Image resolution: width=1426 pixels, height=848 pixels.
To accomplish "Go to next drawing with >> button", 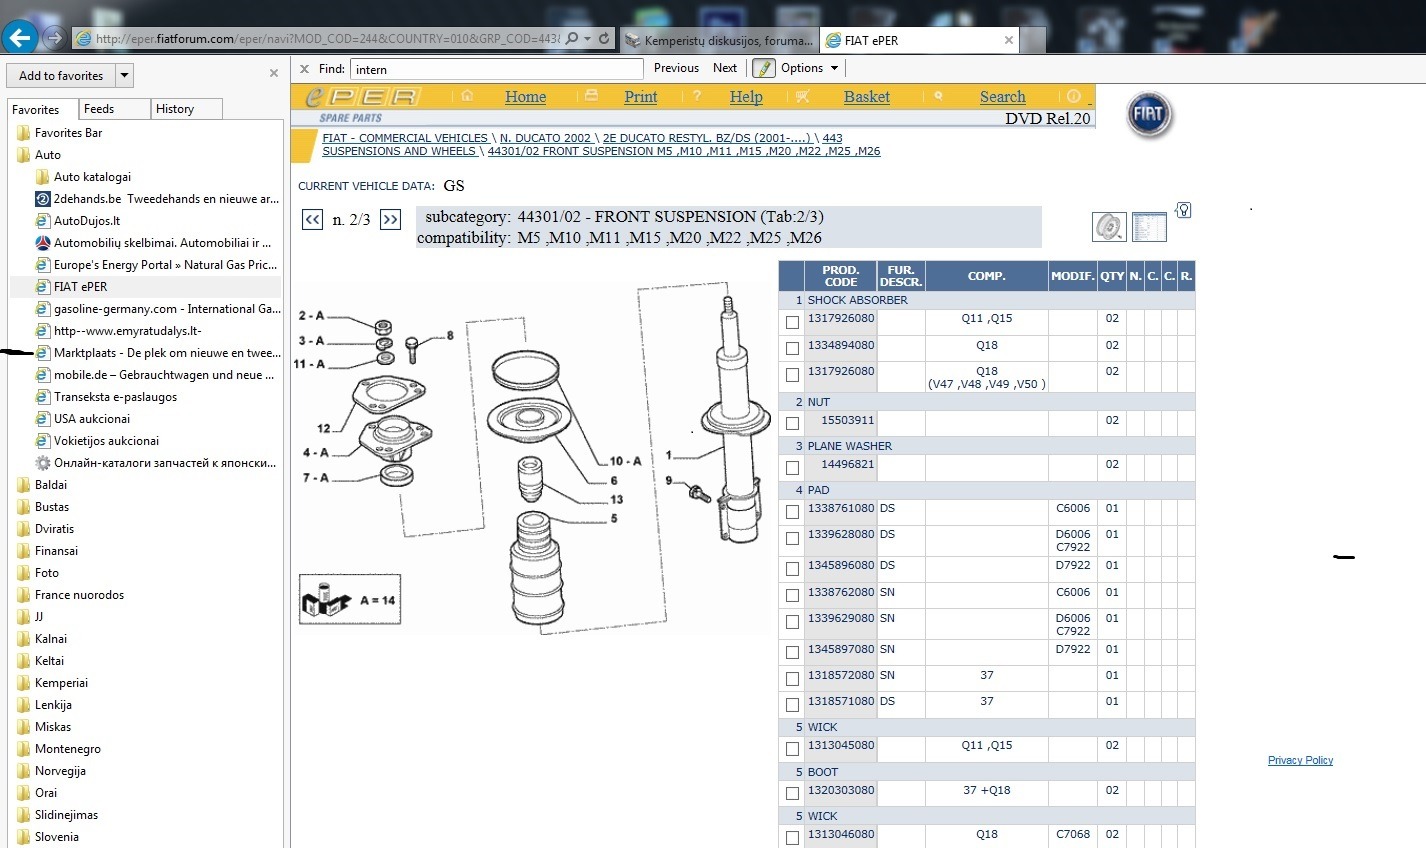I will 390,220.
